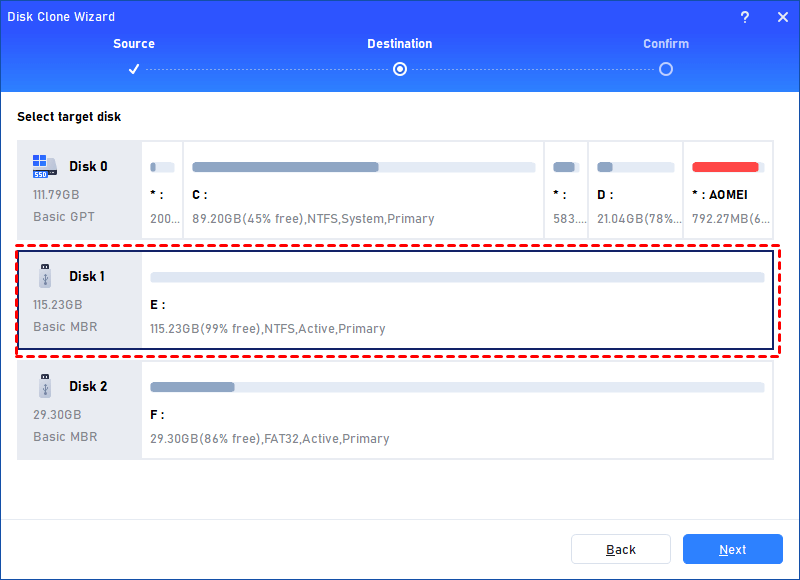This screenshot has height=580, width=800.
Task: Select the Destination step indicator circle
Action: coord(400,69)
